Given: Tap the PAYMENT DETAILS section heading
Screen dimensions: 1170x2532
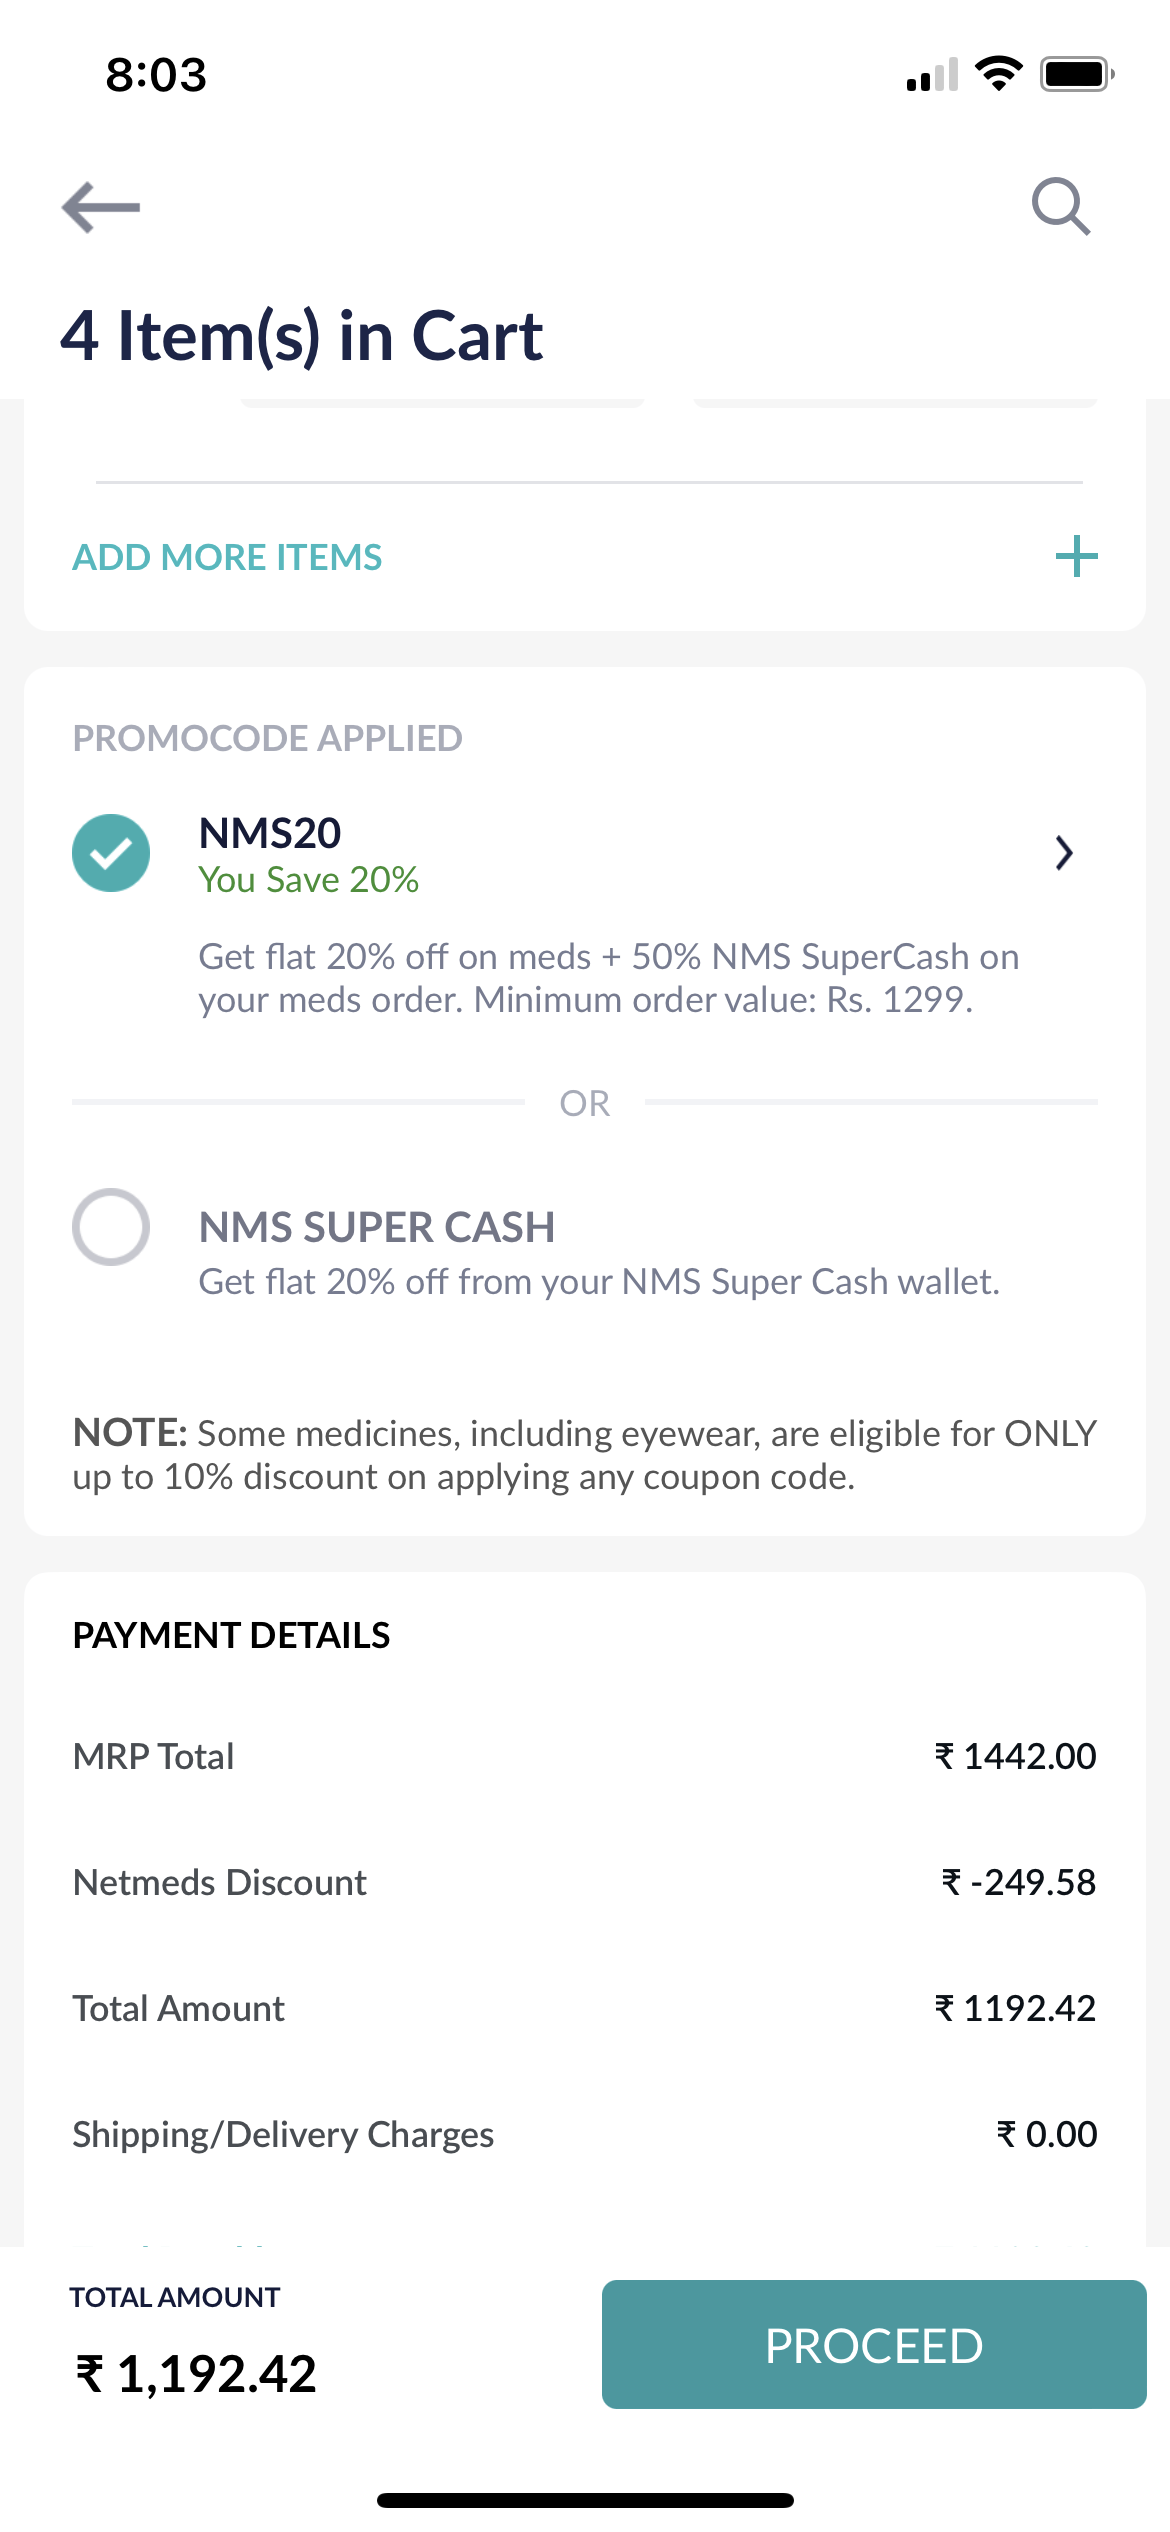Looking at the screenshot, I should point(231,1635).
